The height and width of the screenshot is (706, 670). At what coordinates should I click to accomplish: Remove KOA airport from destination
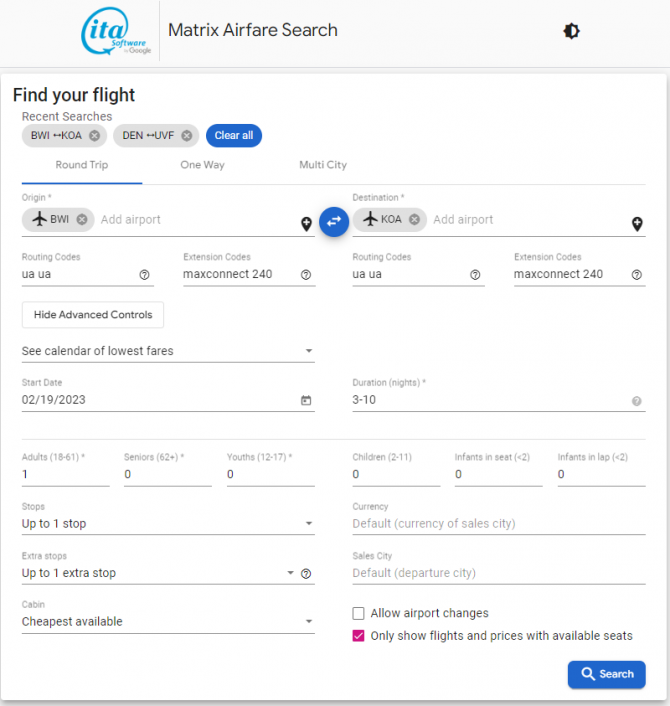point(414,219)
